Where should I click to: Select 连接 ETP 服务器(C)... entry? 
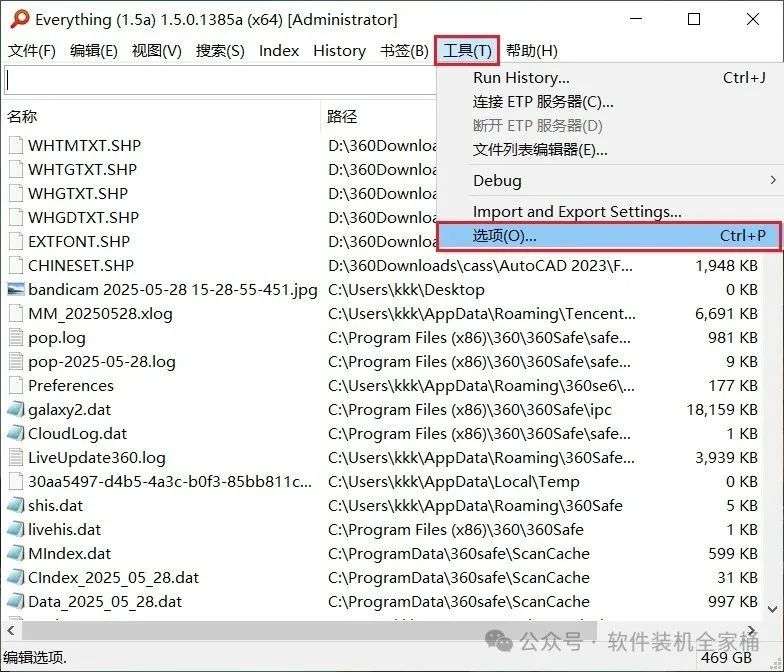coord(609,102)
